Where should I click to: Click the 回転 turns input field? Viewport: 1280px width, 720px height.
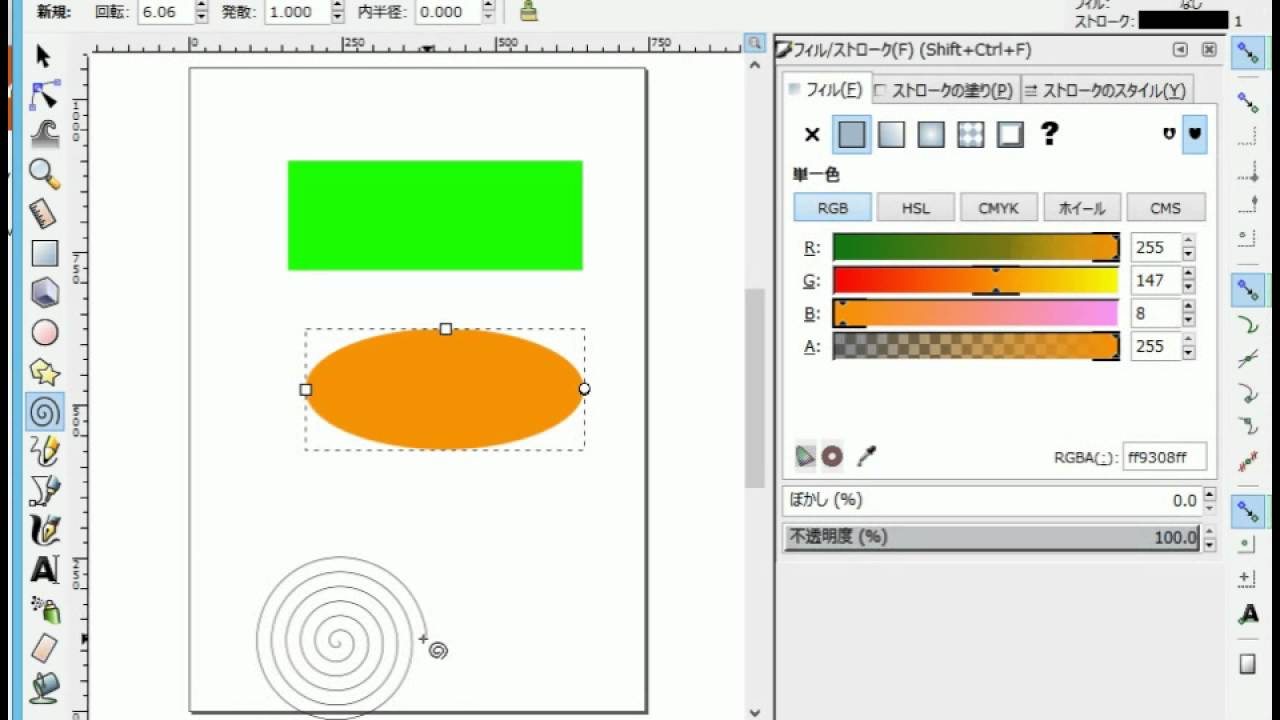click(x=164, y=12)
